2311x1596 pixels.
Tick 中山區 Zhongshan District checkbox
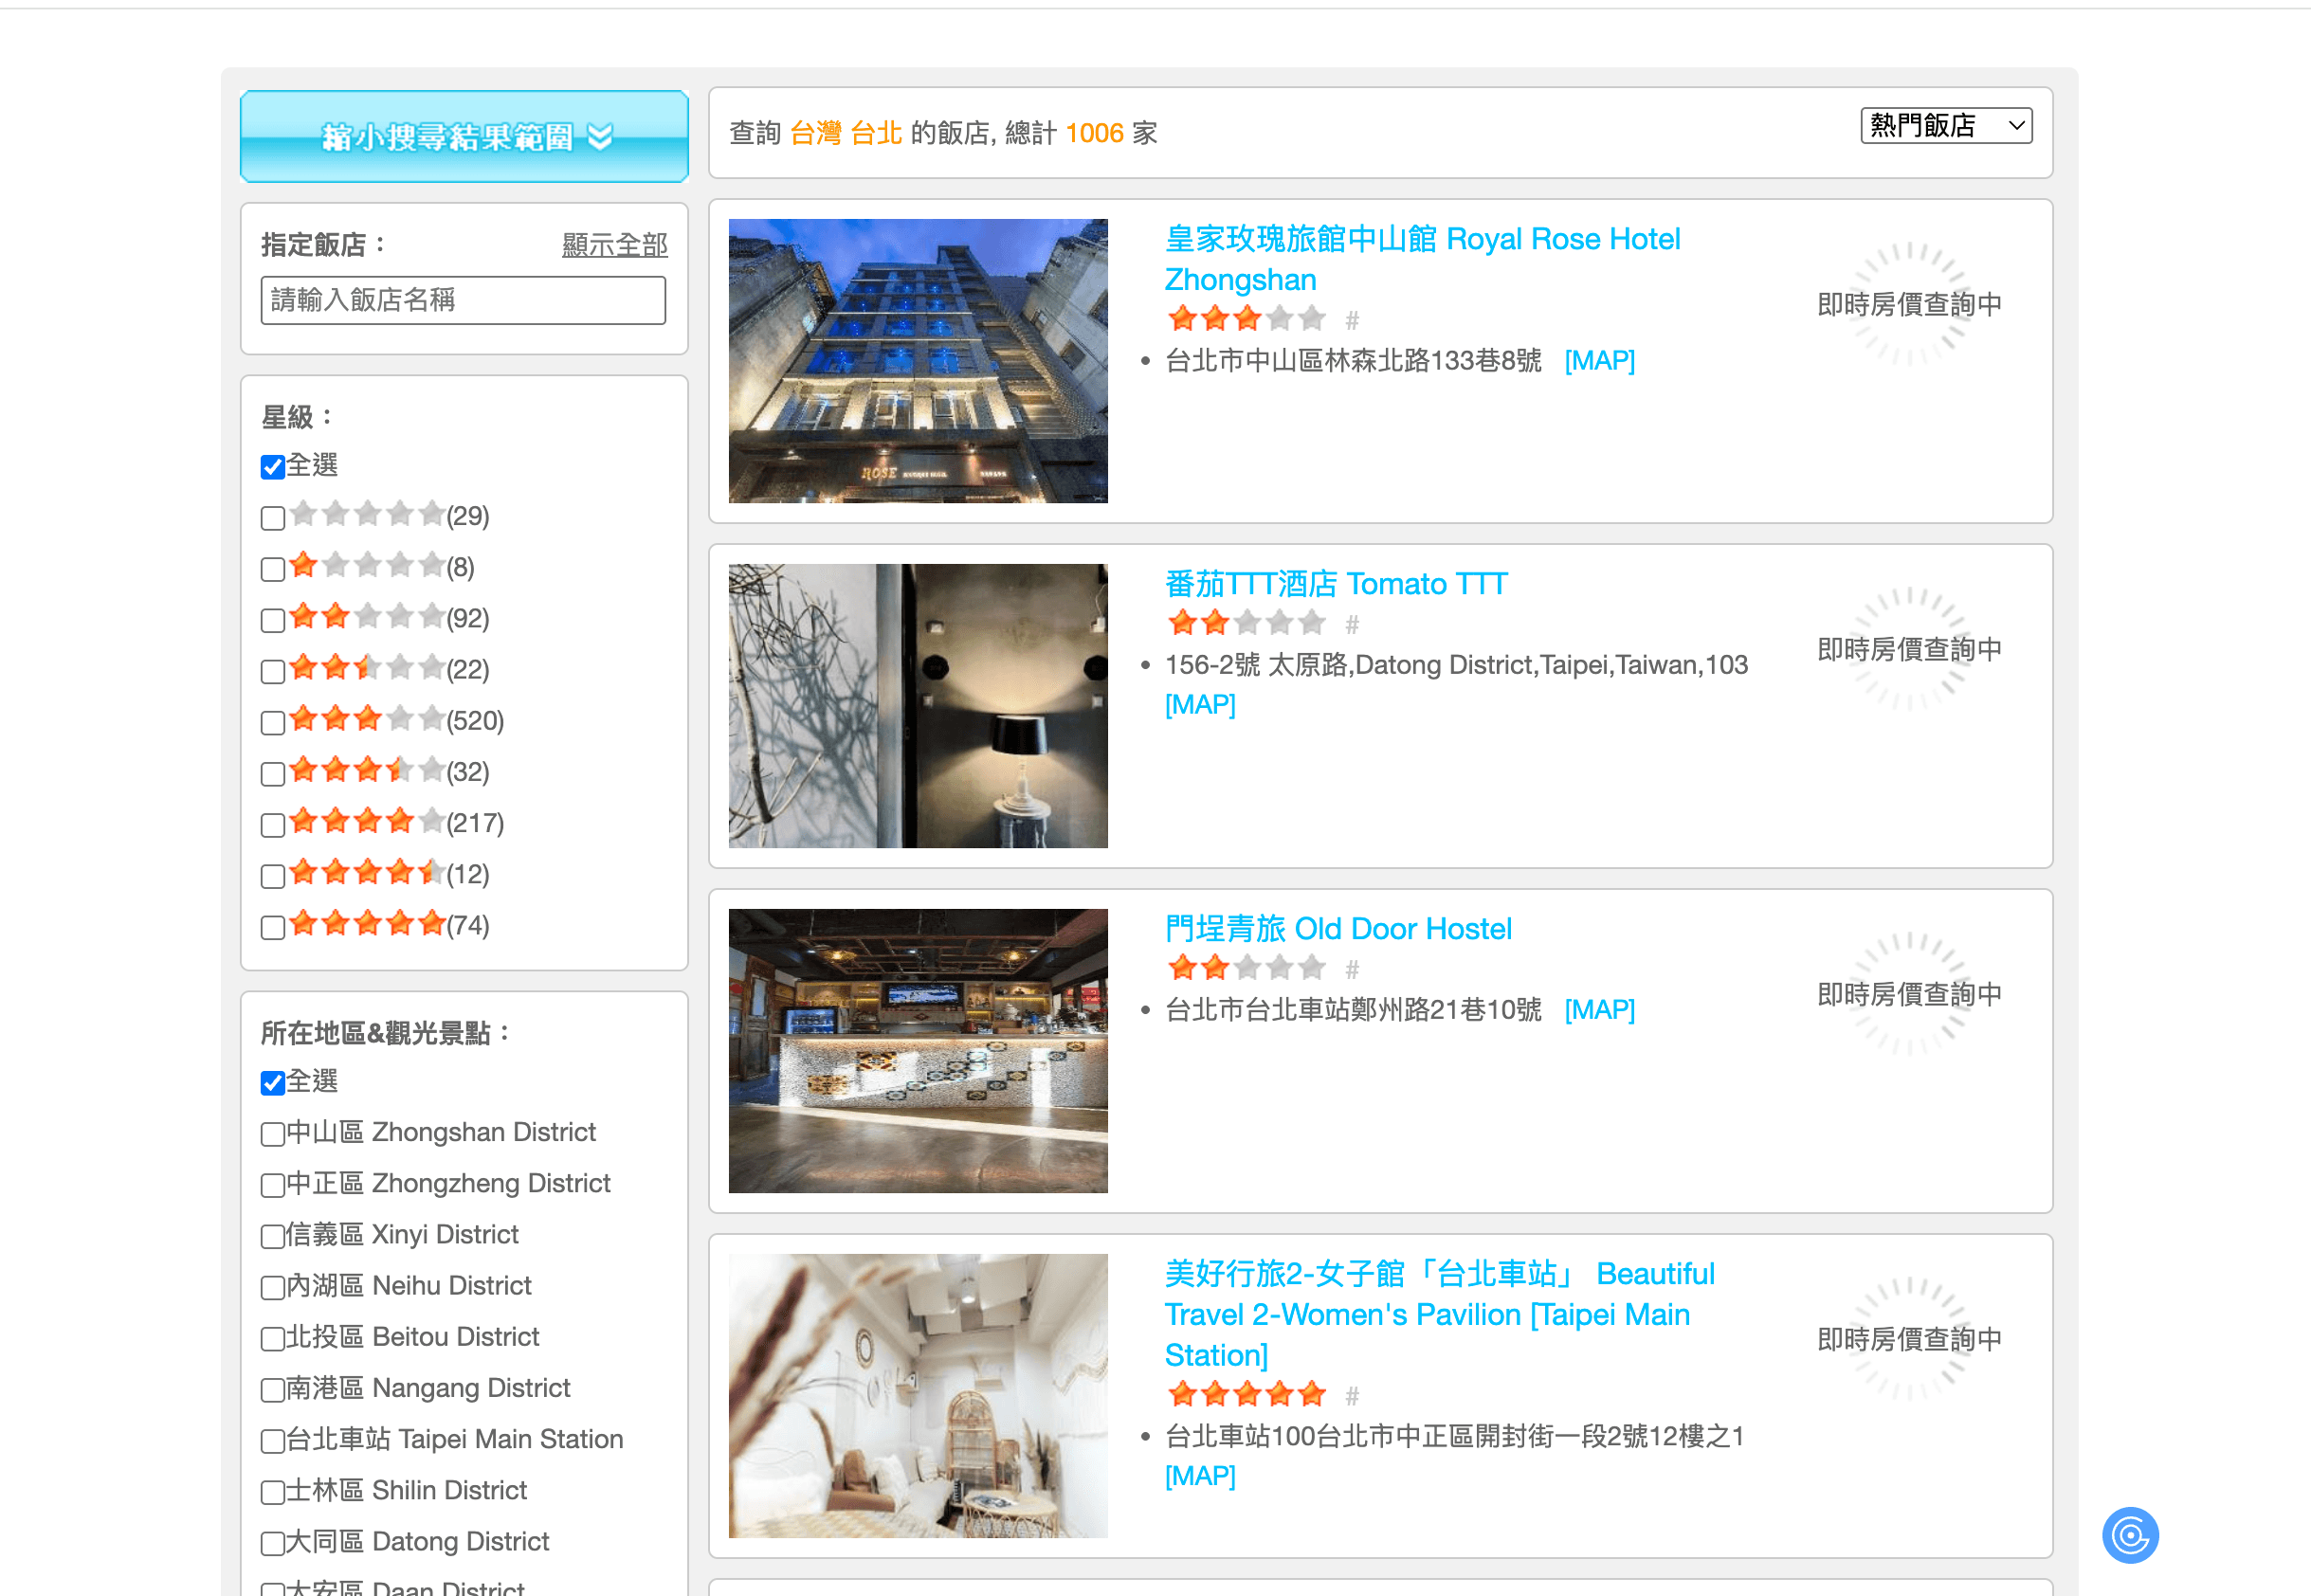click(273, 1134)
